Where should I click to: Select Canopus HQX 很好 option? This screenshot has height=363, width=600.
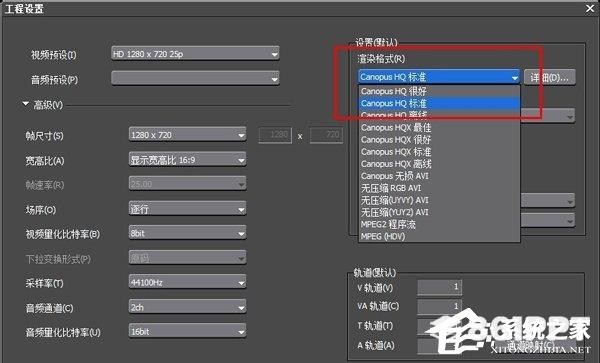point(439,140)
